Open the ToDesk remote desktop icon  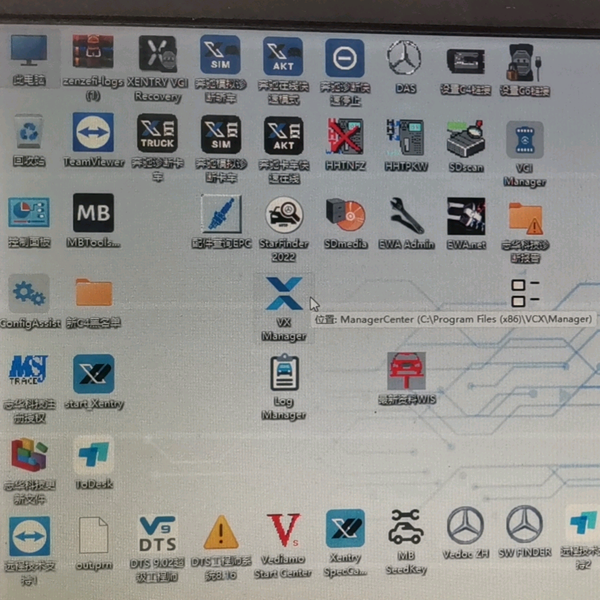(x=93, y=456)
